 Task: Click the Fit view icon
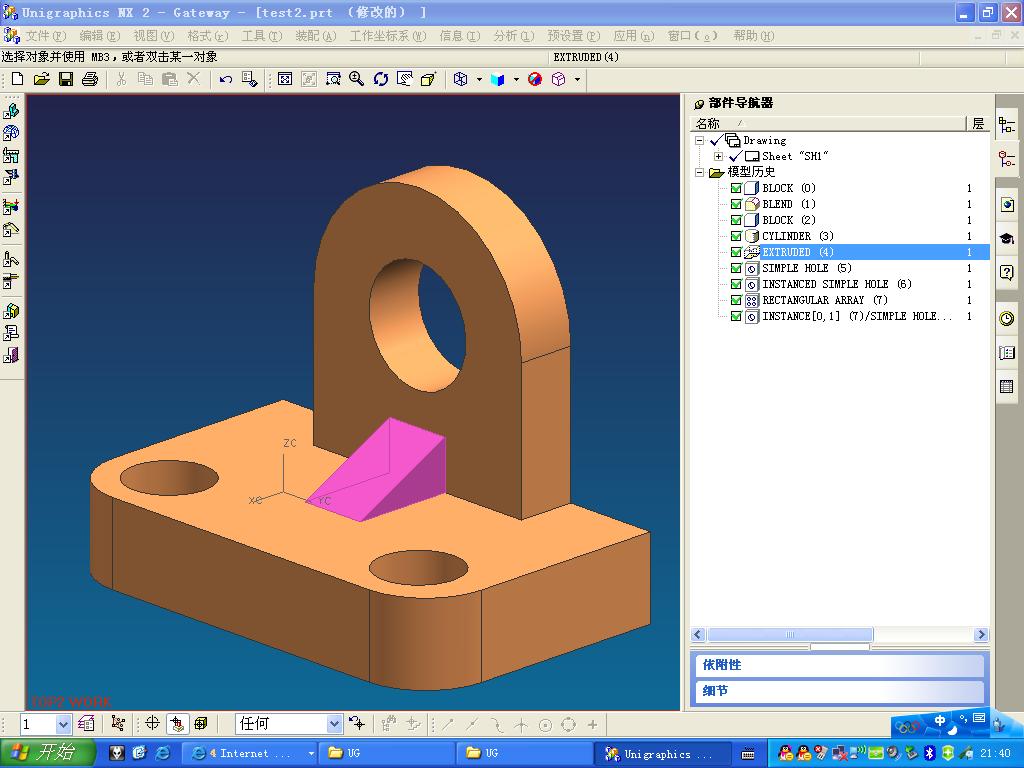pos(285,79)
